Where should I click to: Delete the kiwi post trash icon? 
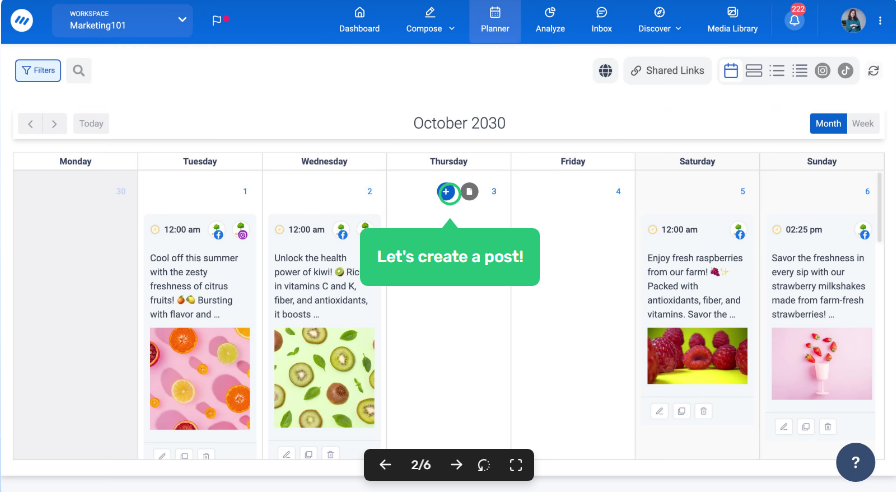pos(330,454)
